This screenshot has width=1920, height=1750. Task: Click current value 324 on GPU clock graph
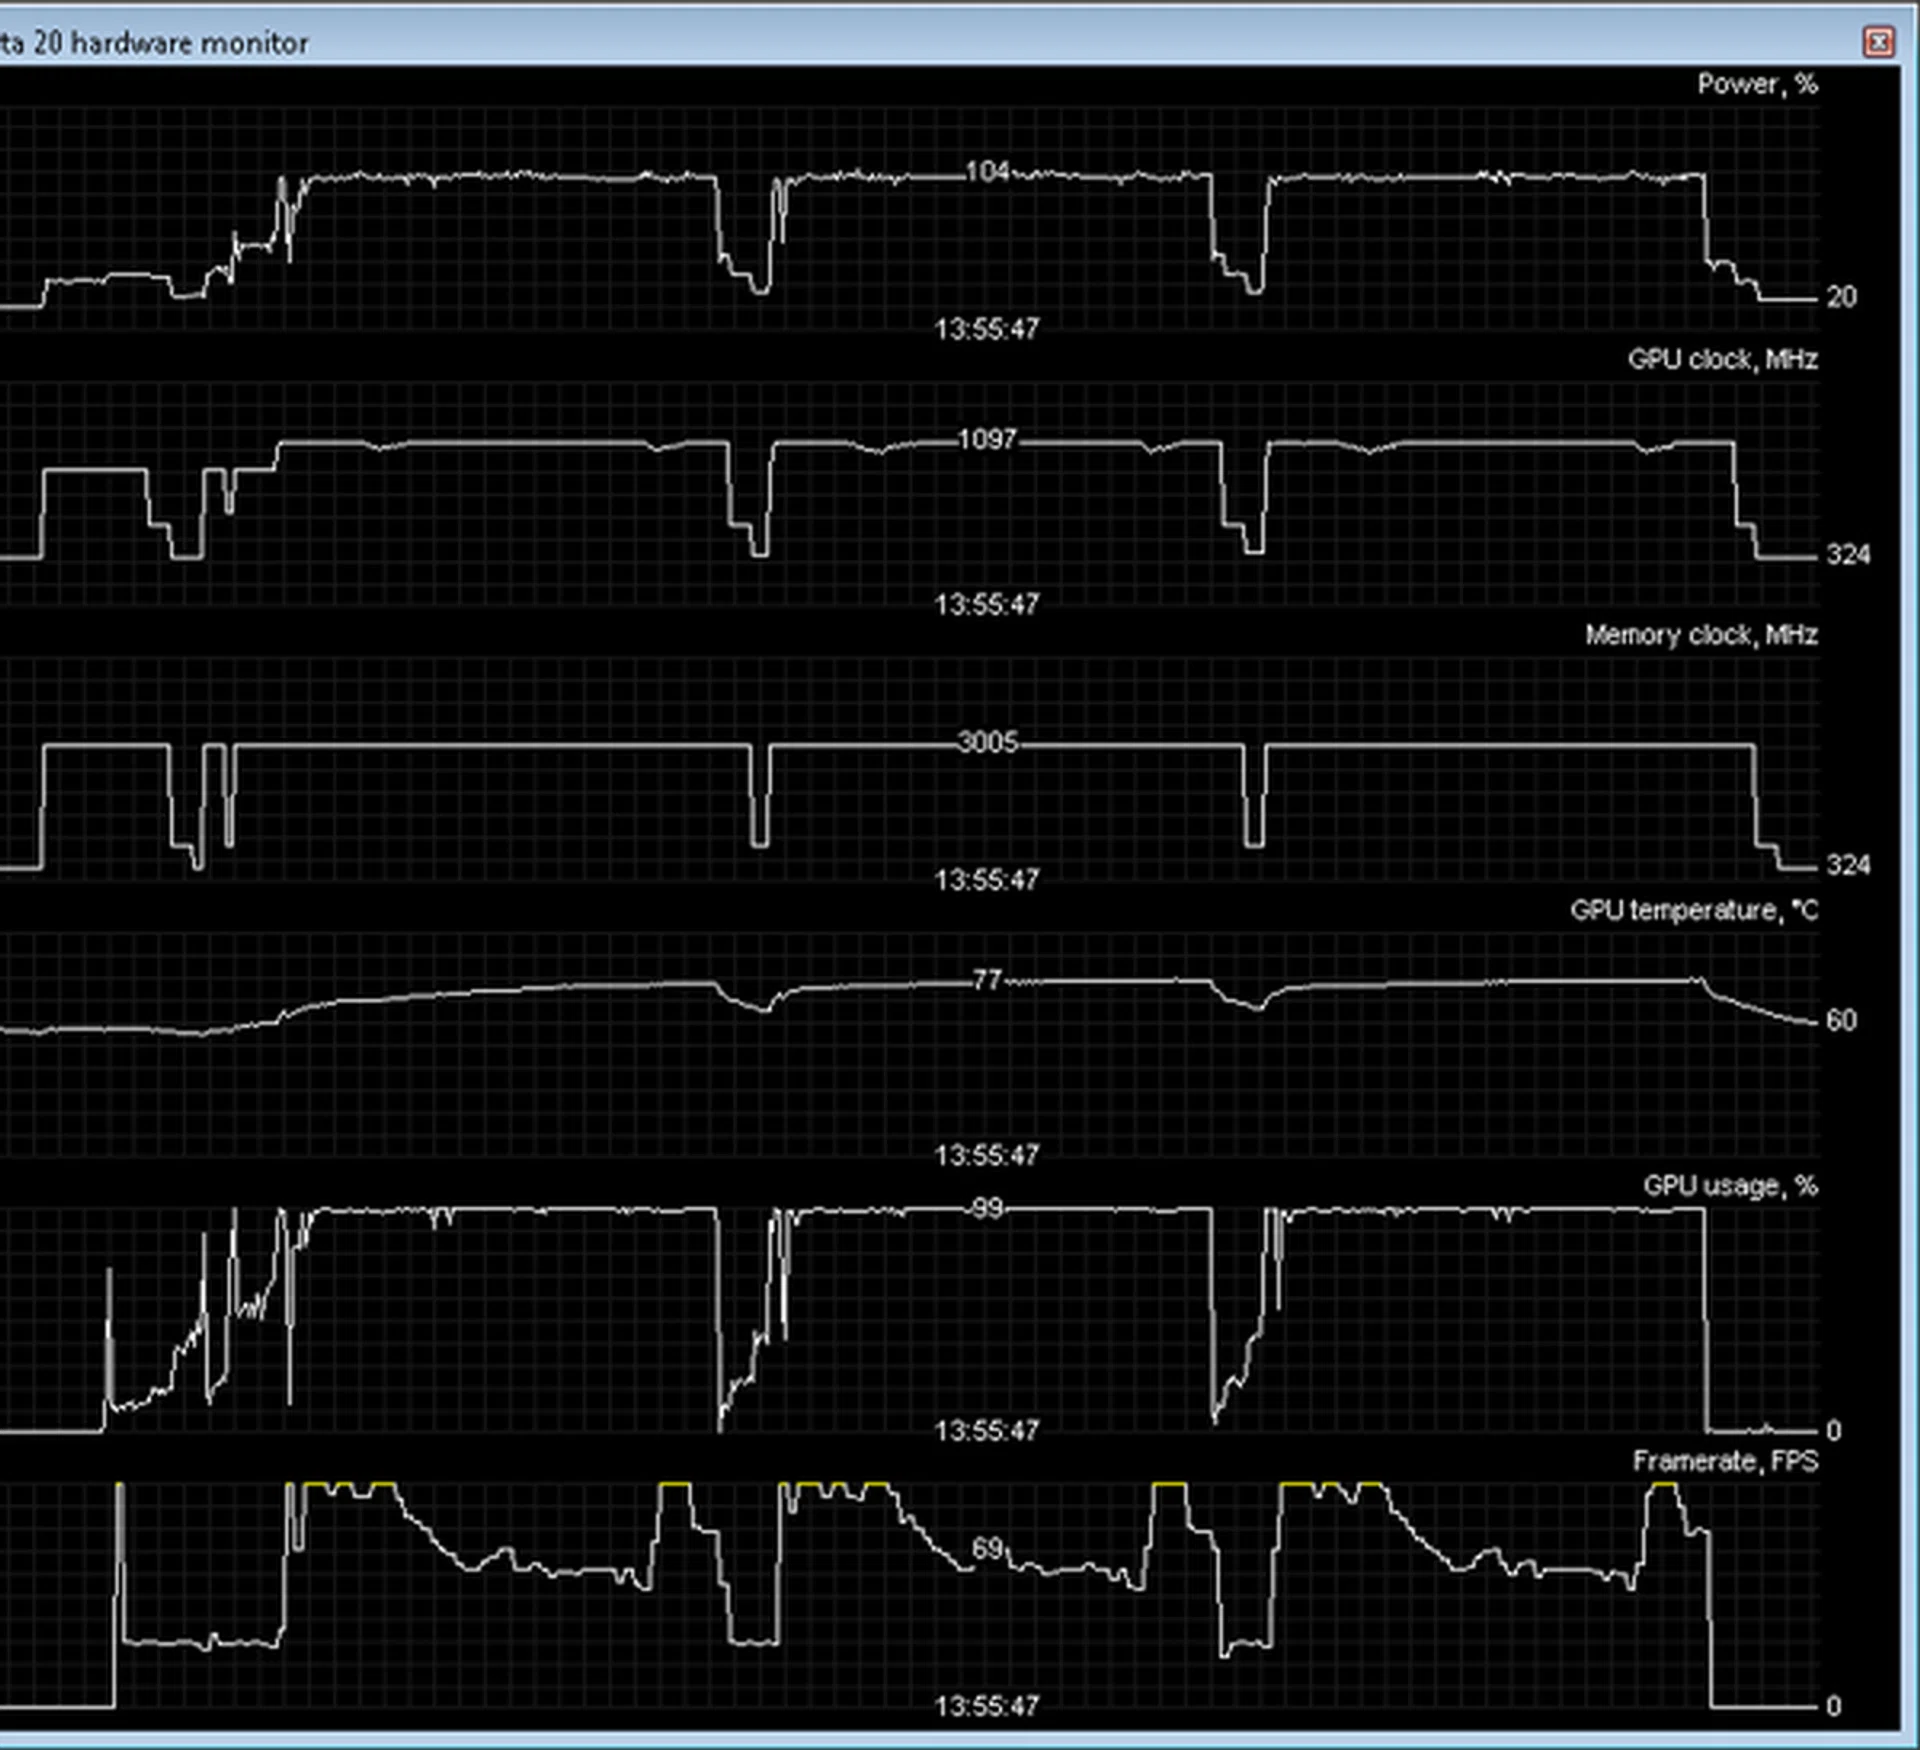pos(1848,555)
